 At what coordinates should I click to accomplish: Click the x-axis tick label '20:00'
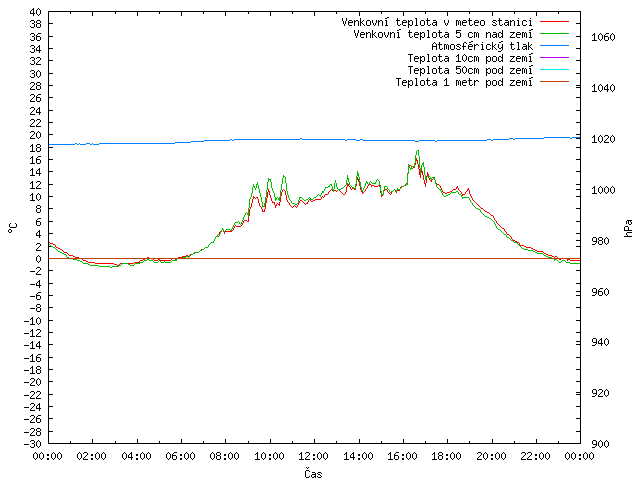(491, 456)
